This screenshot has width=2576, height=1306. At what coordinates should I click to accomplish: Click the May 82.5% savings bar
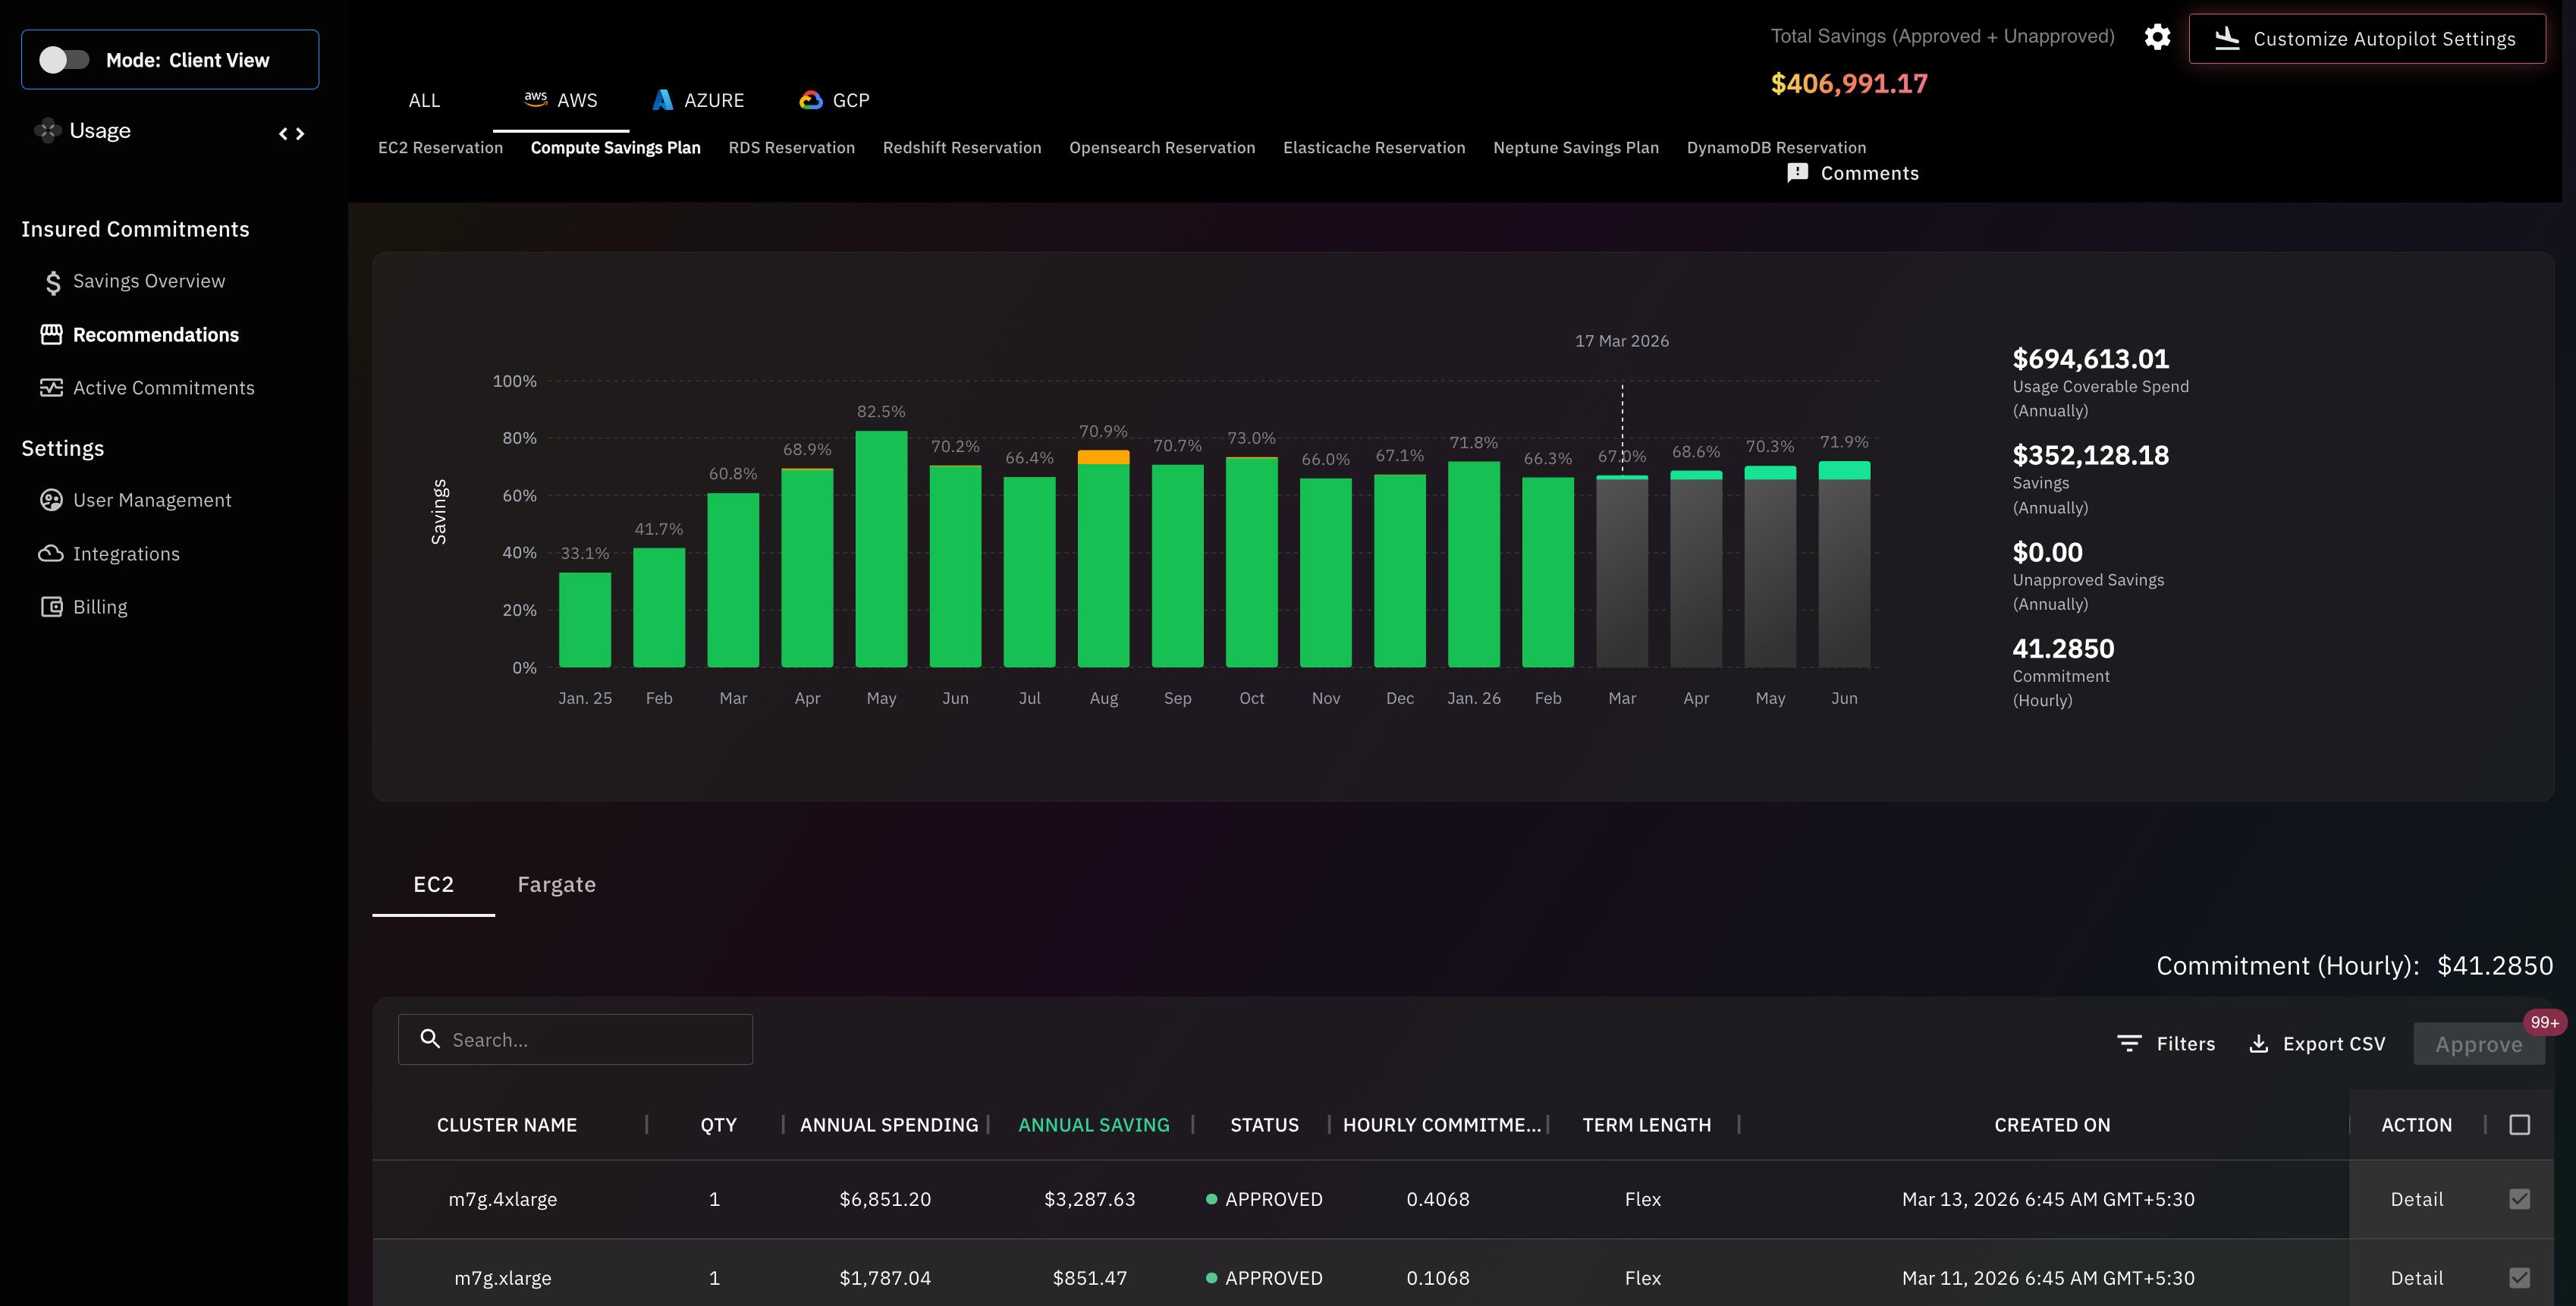[881, 550]
